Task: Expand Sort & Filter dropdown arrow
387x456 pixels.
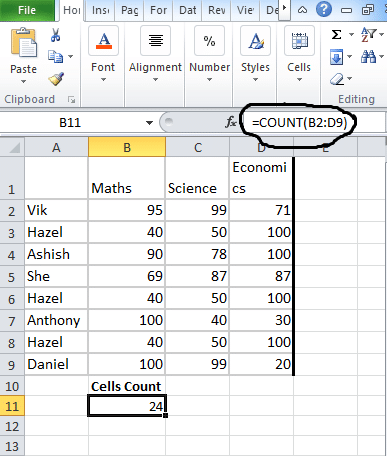Action: [381, 34]
